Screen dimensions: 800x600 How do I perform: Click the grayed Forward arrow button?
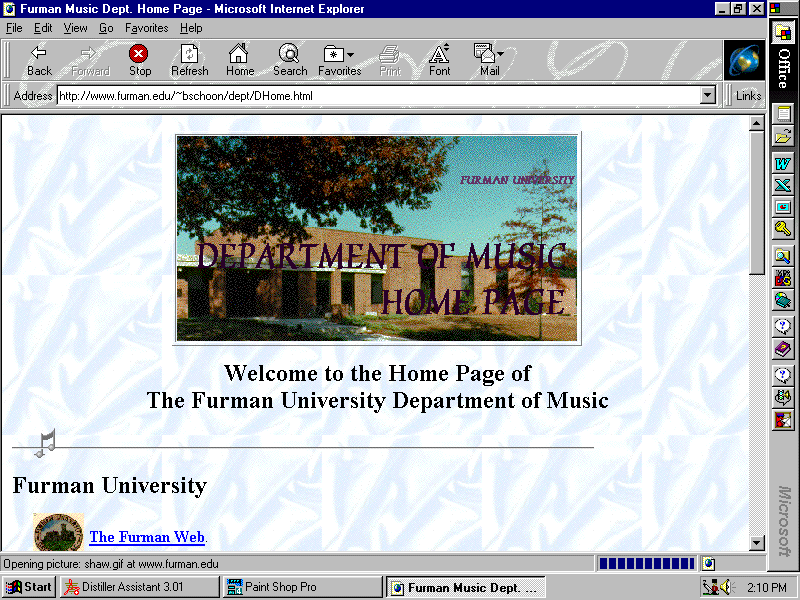[90, 61]
